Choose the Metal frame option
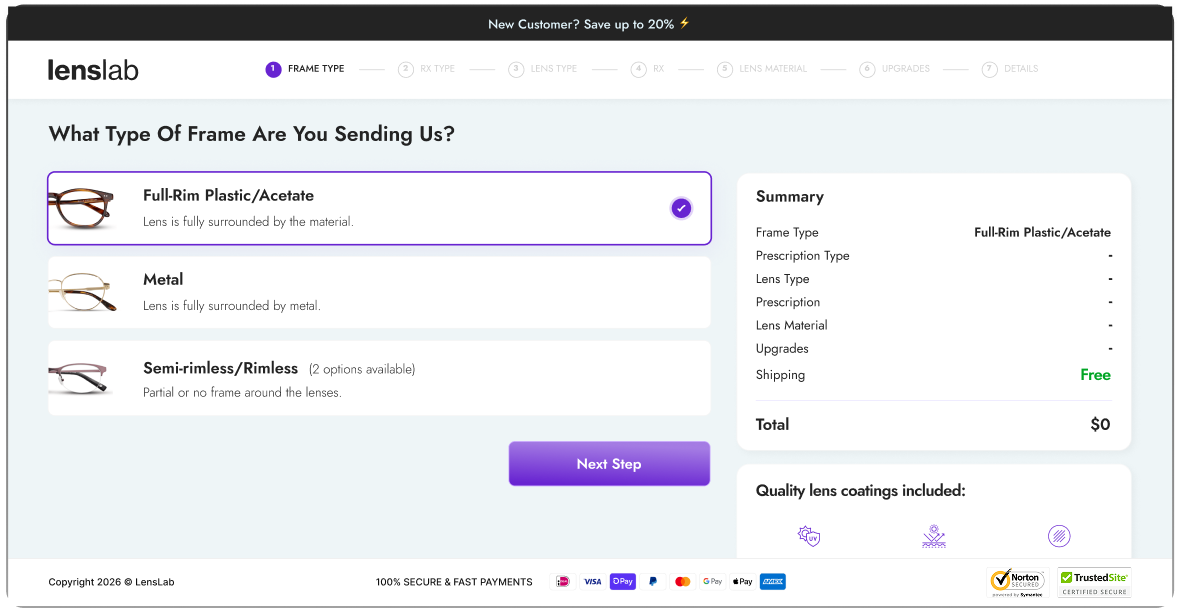1181x608 pixels. (x=379, y=292)
